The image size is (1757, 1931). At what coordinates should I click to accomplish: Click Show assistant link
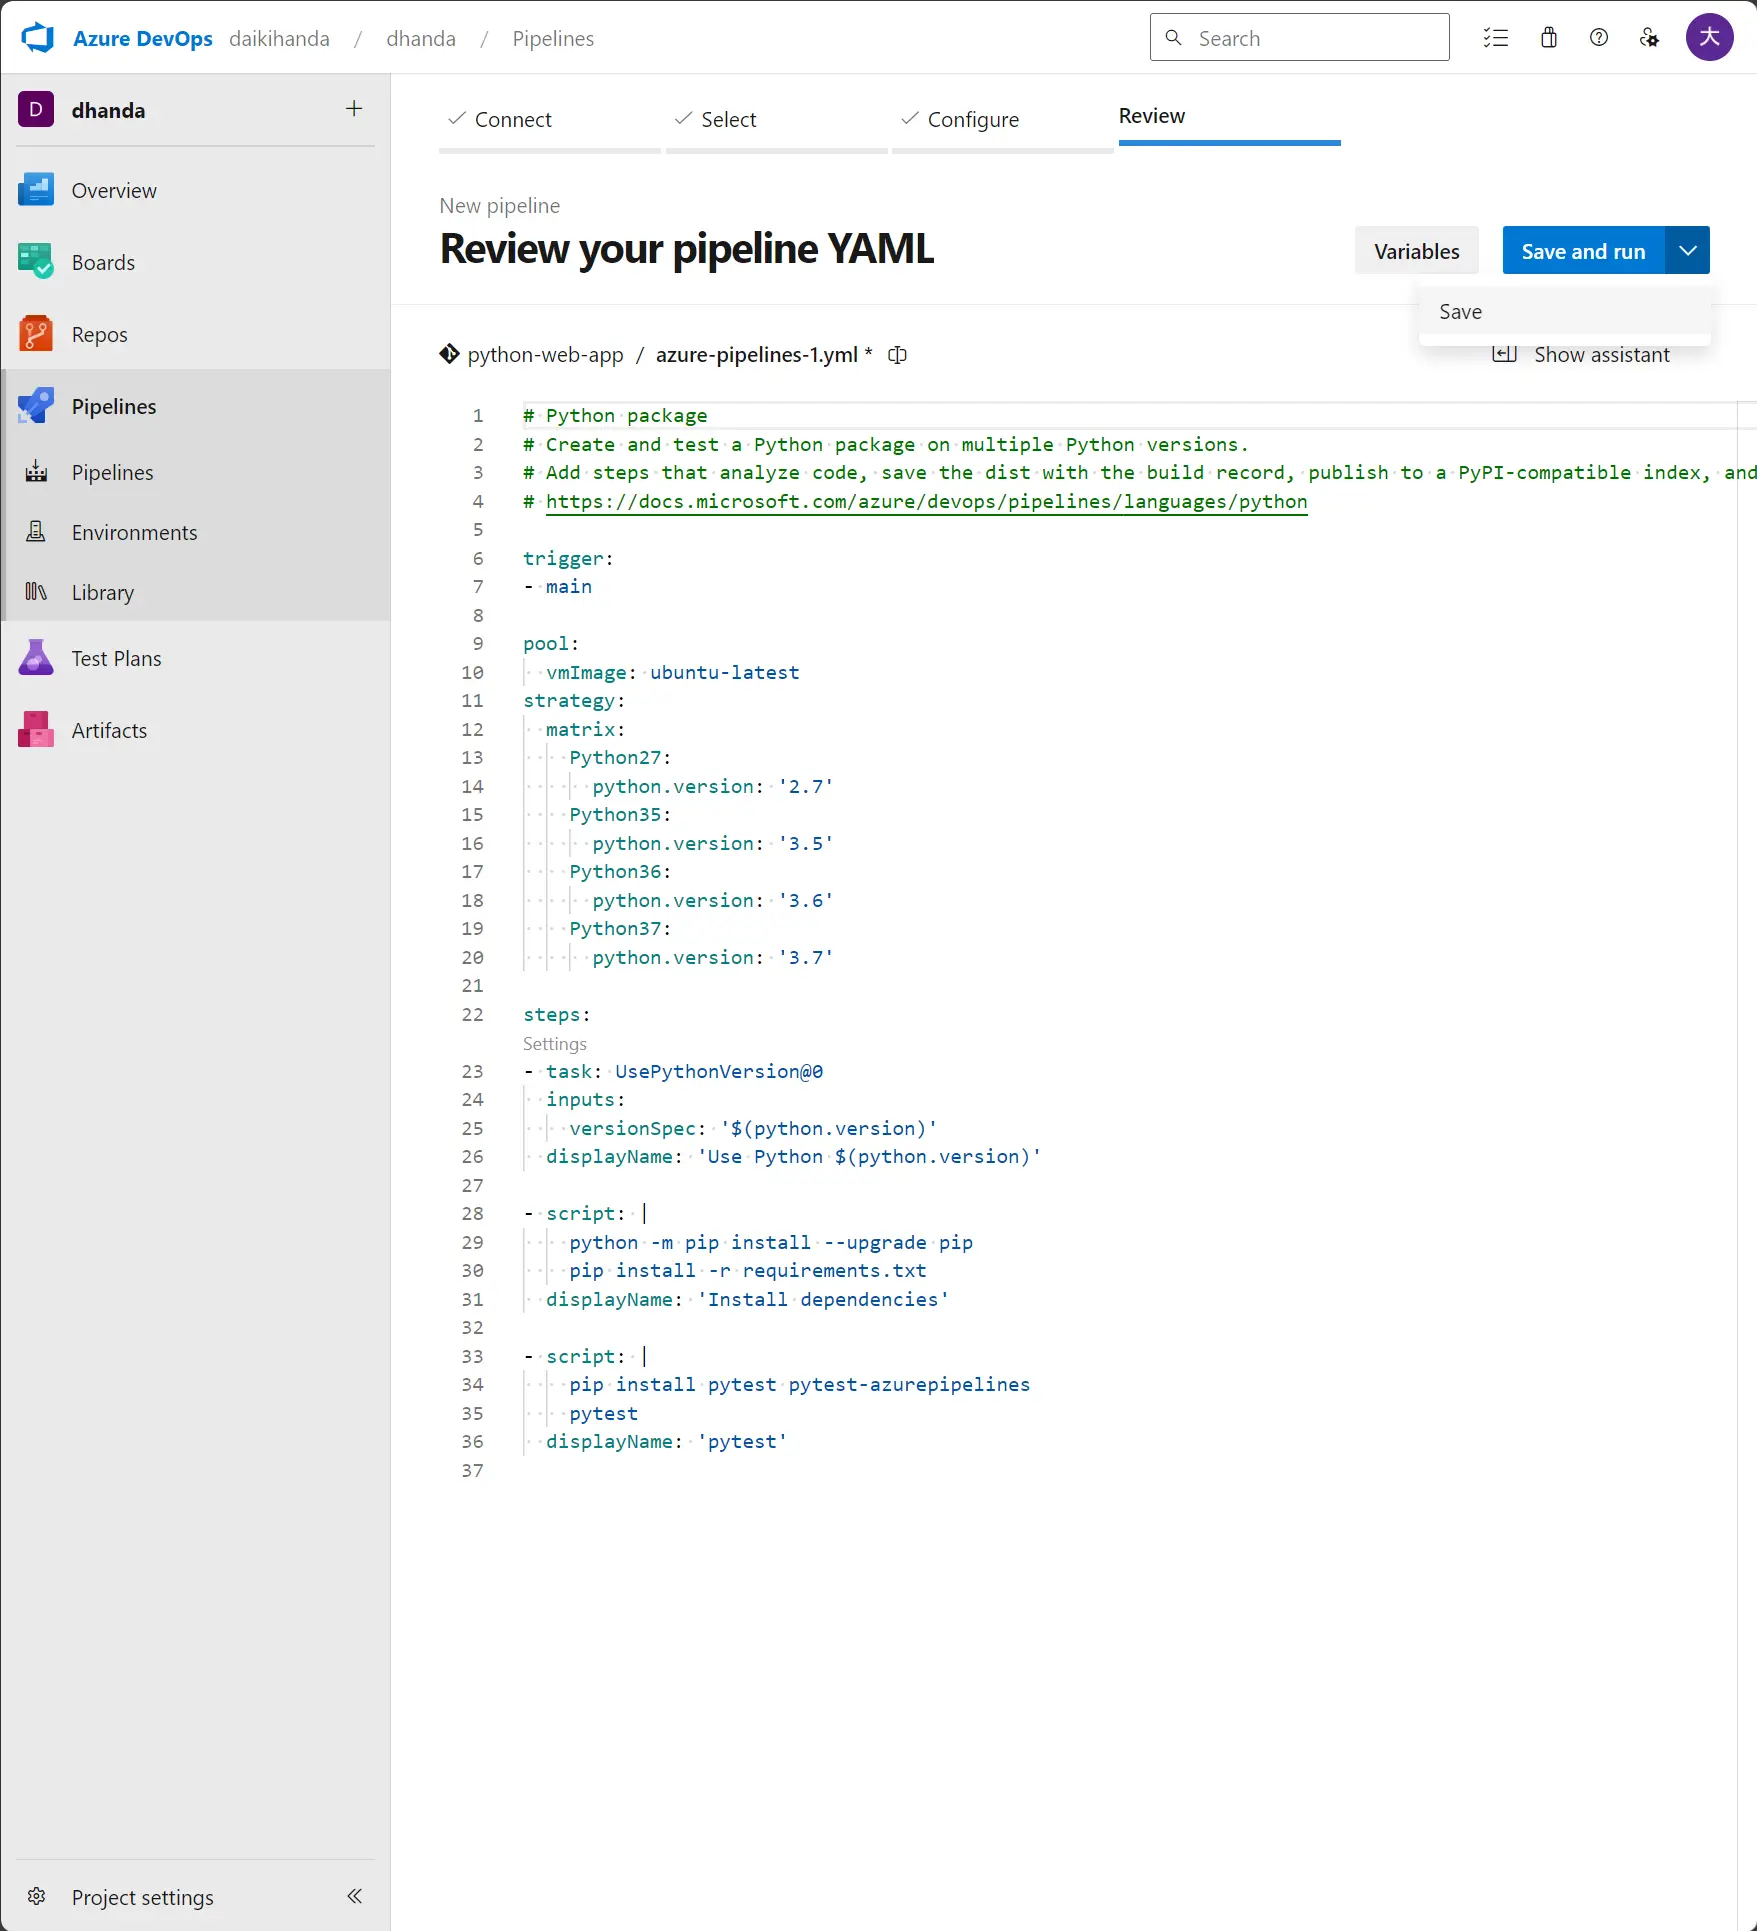pos(1601,355)
